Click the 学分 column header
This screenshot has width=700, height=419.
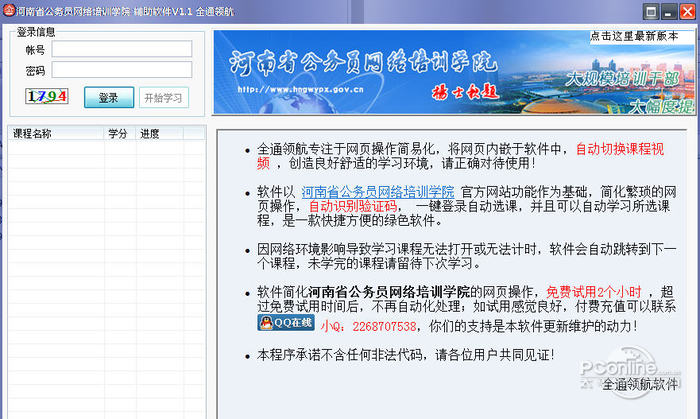click(x=120, y=133)
